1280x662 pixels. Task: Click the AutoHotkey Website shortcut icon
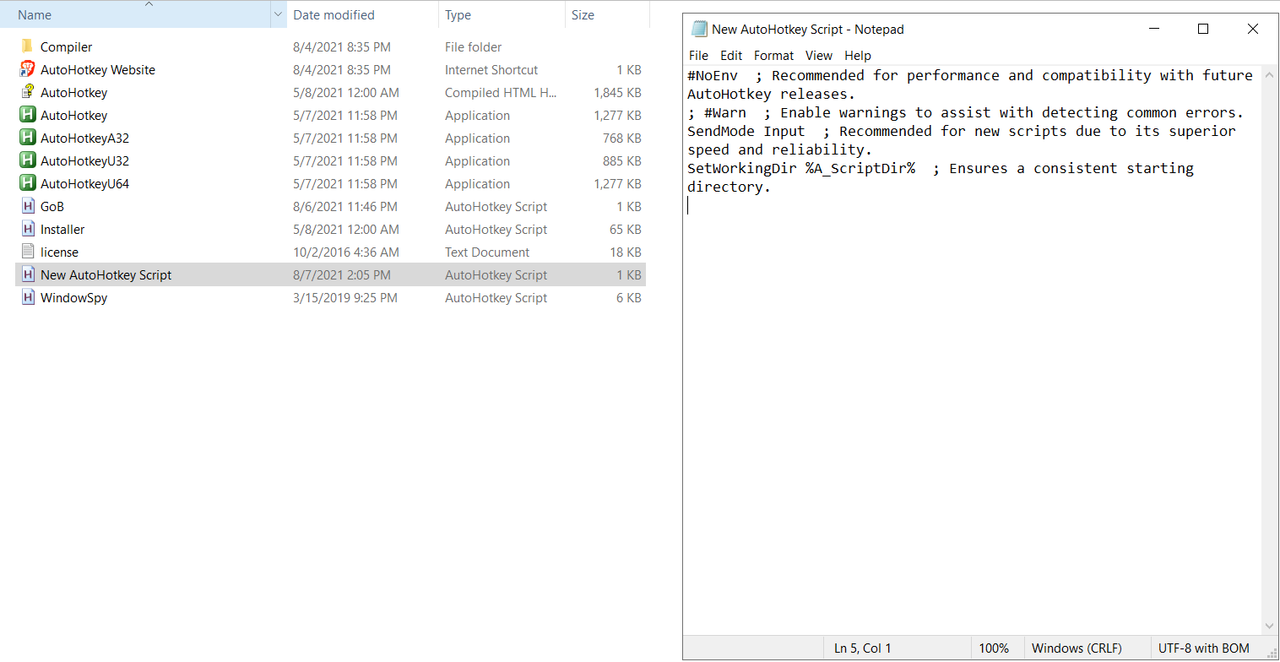coord(28,70)
